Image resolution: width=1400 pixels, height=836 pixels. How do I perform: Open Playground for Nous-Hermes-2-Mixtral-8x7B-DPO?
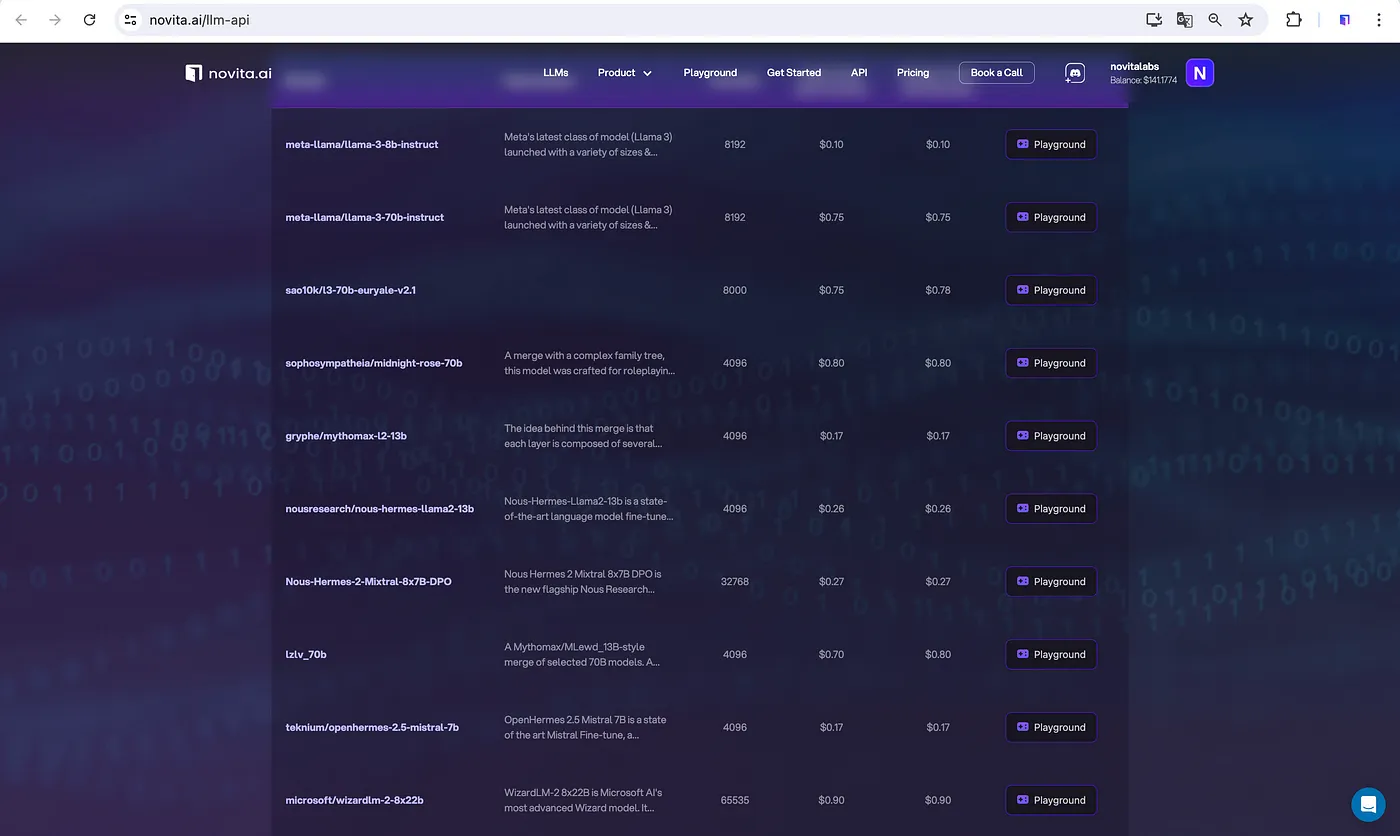[x=1051, y=582]
